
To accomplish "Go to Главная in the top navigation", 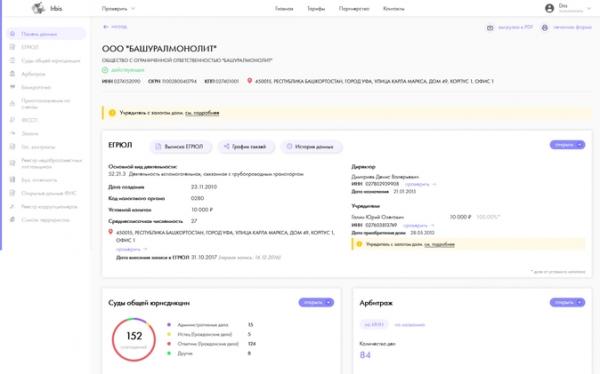I will 284,8.
